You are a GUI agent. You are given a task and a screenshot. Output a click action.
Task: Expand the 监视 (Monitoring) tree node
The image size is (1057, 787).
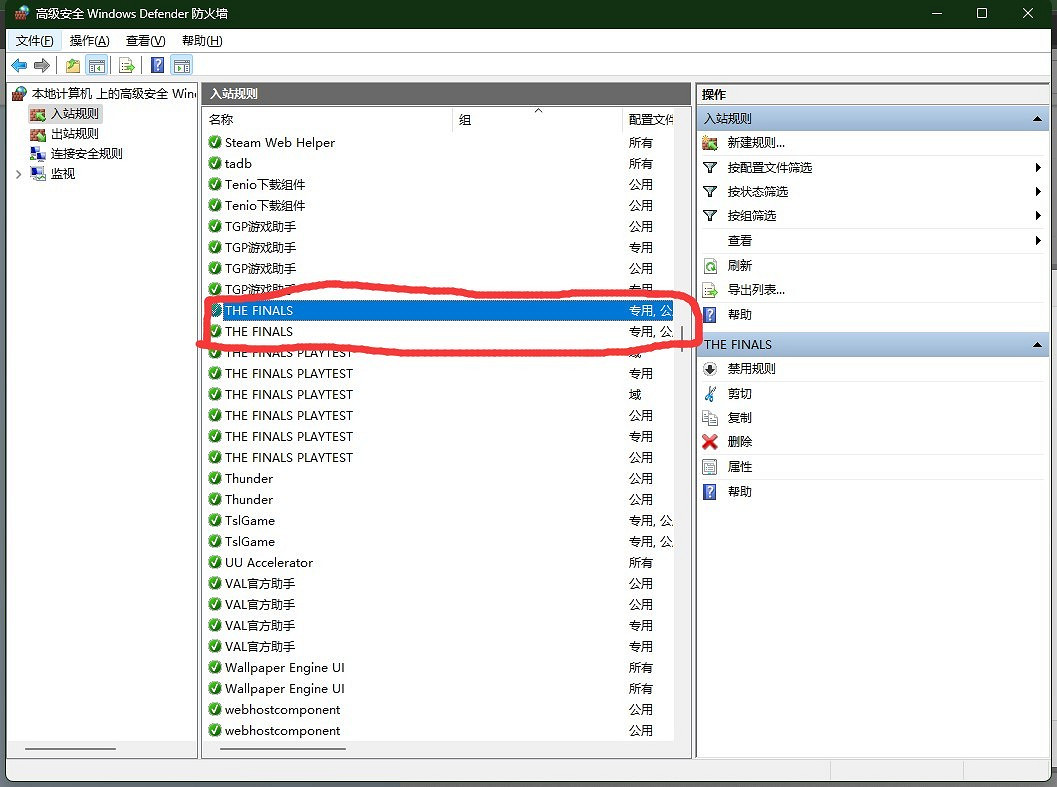click(18, 174)
